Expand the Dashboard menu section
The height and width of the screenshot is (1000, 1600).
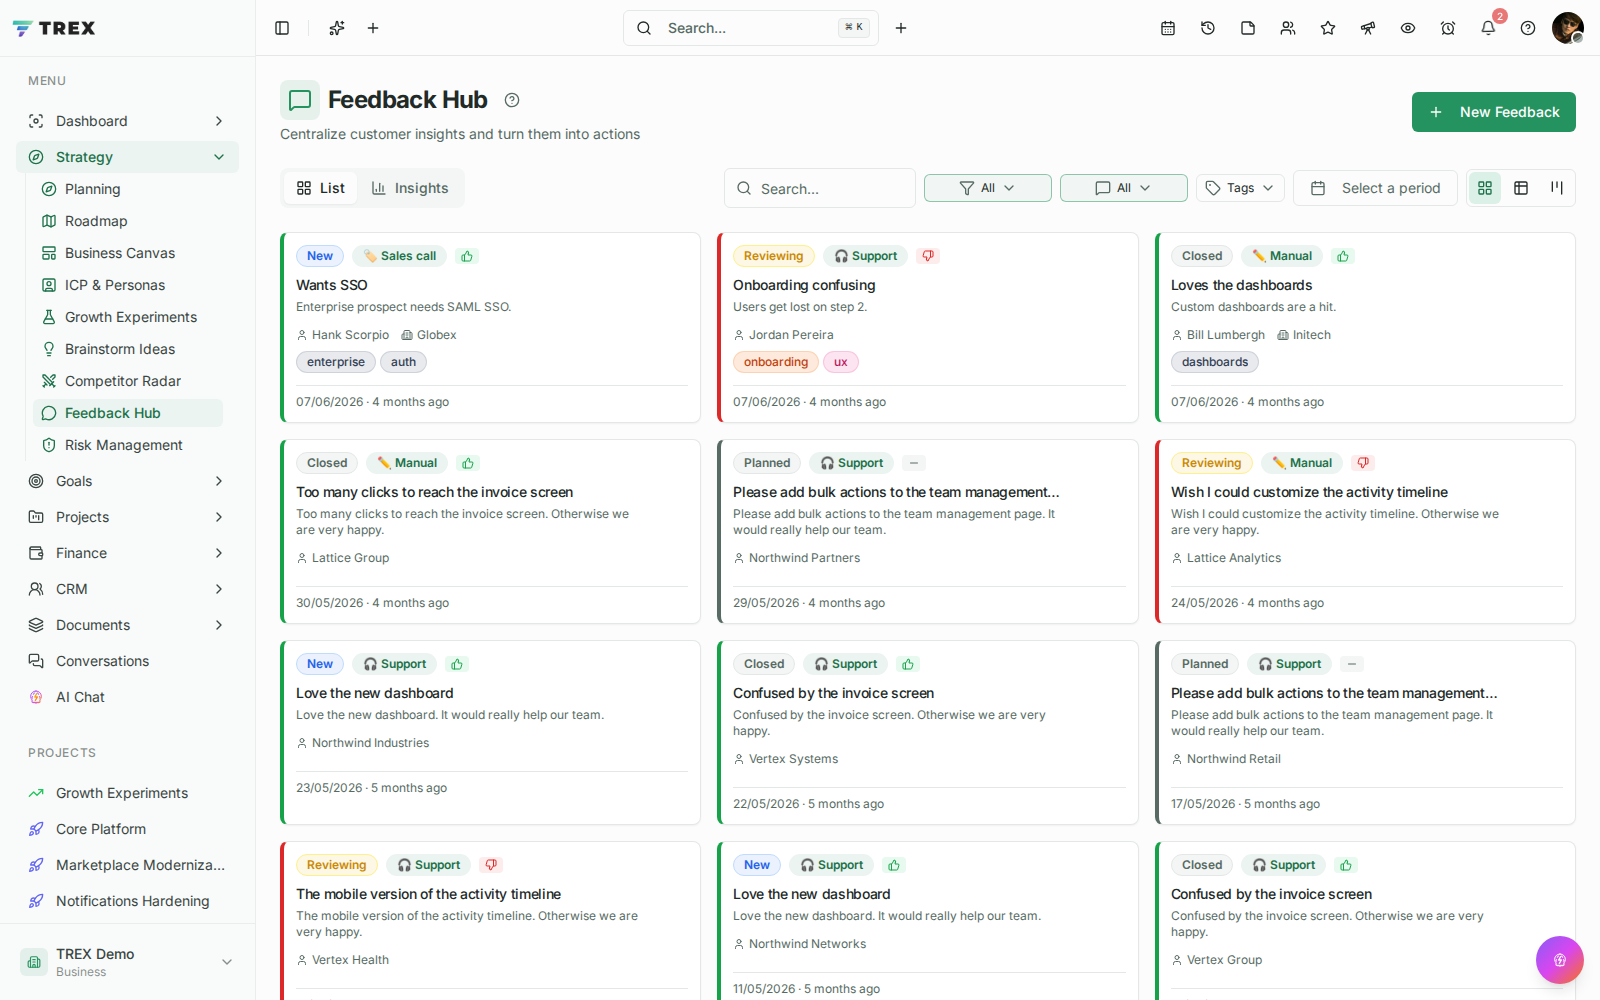[127, 121]
